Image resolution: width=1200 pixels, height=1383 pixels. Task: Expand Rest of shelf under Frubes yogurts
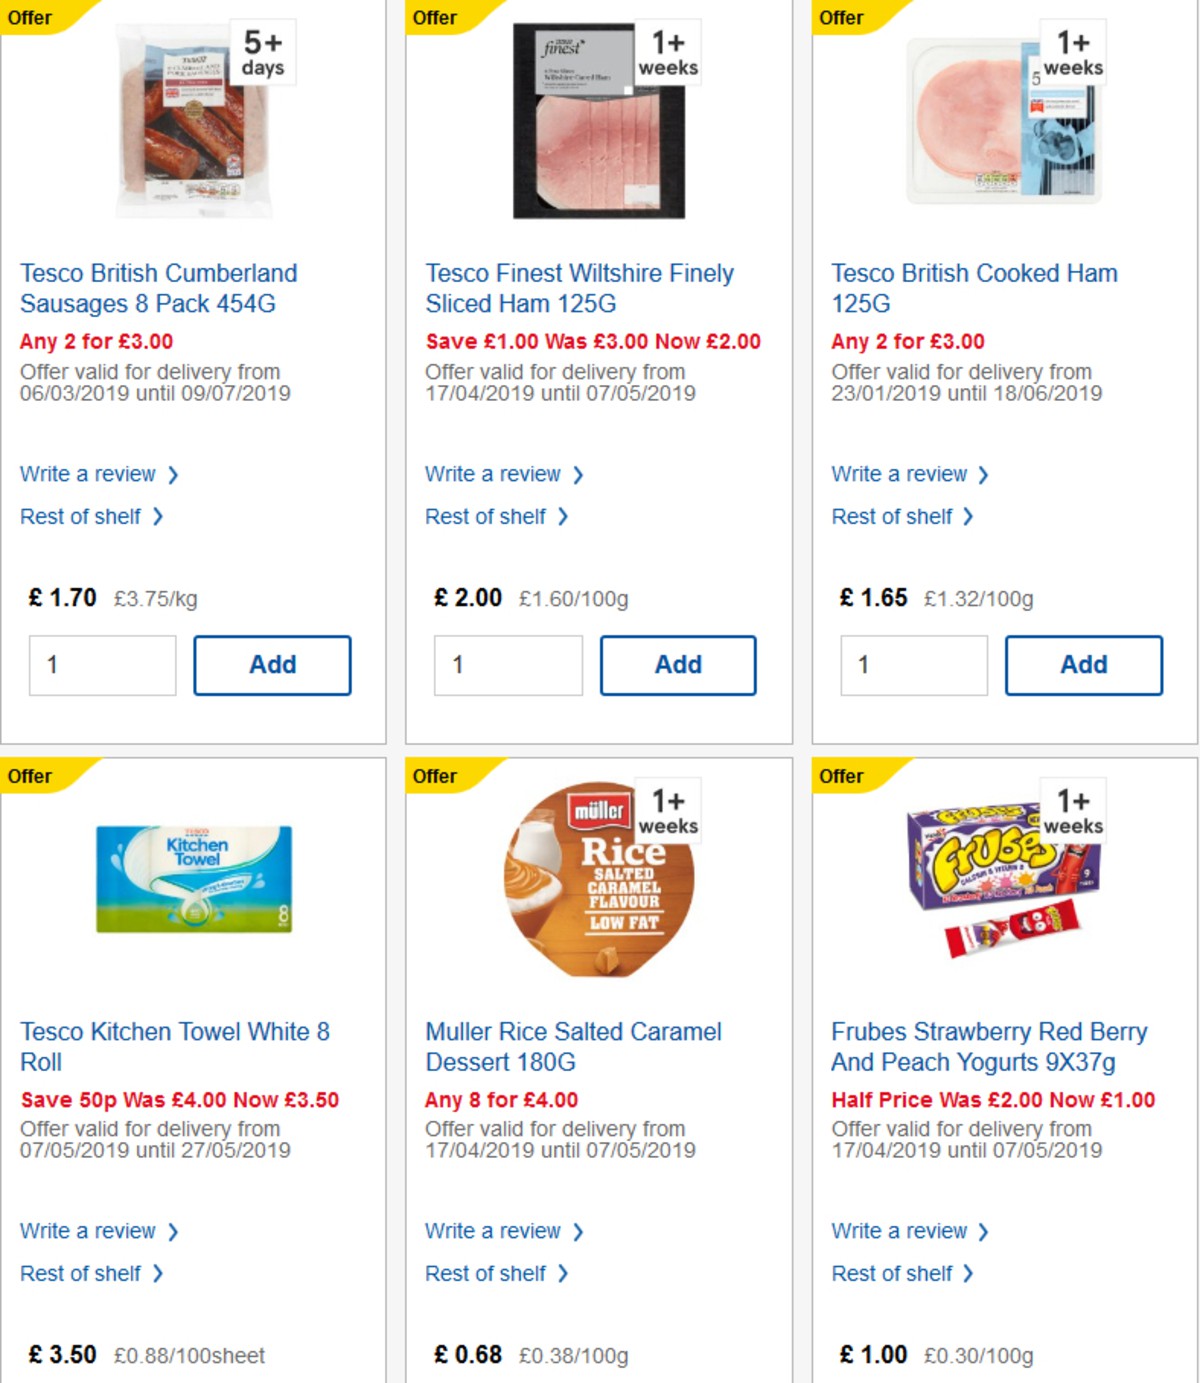[x=897, y=1273]
